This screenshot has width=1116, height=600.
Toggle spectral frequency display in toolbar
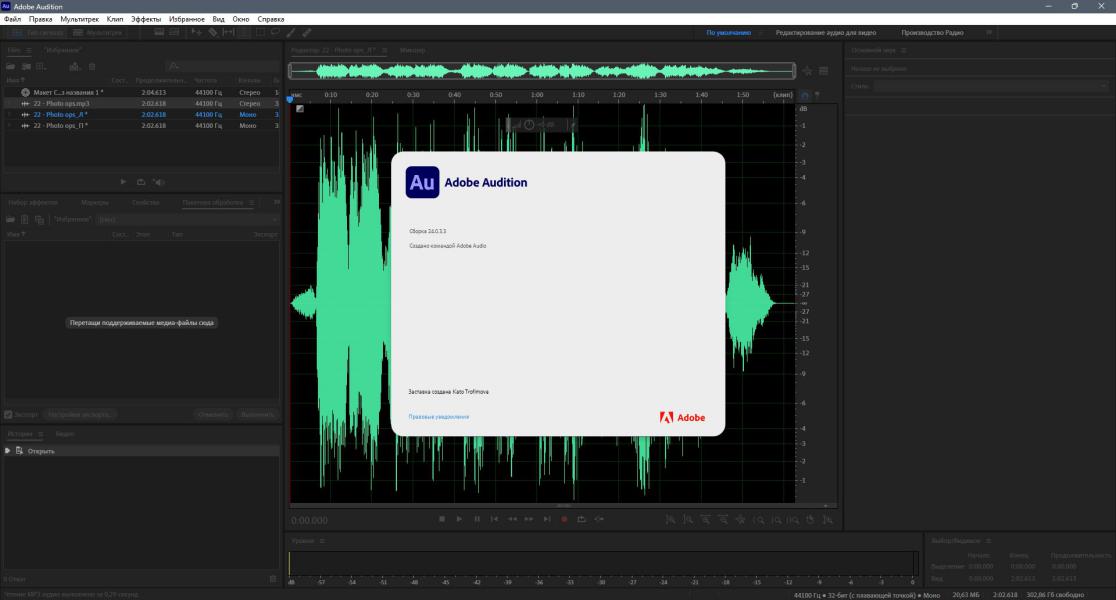pos(159,33)
